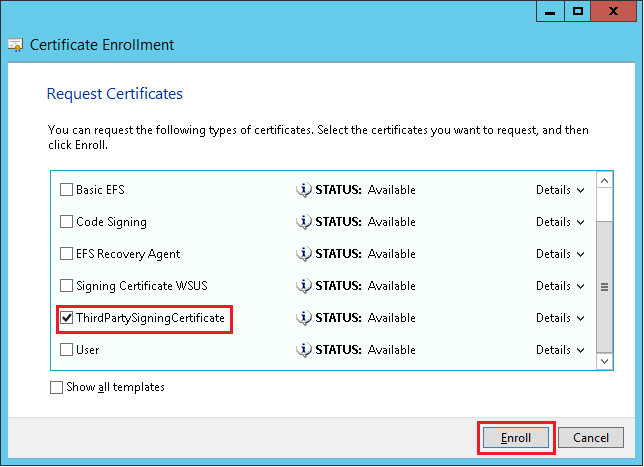Uncheck the ThirdPartySigningCertificate checkbox

pyautogui.click(x=67, y=318)
